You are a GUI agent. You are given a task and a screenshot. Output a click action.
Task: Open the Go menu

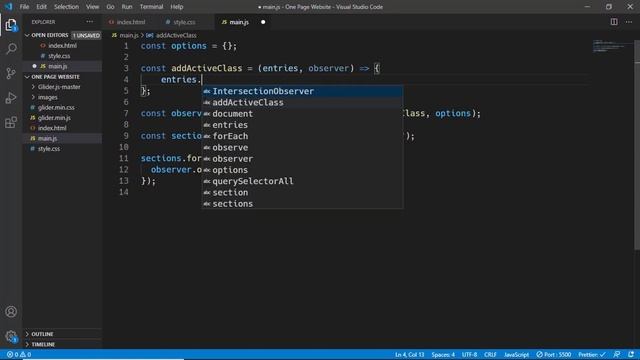click(110, 7)
